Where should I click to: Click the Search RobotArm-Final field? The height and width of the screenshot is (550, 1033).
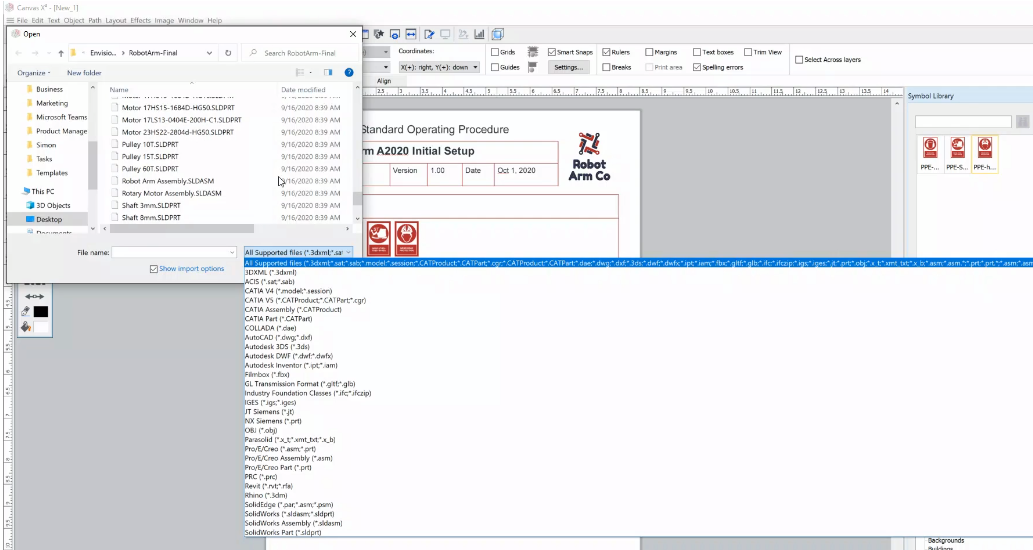pos(300,53)
